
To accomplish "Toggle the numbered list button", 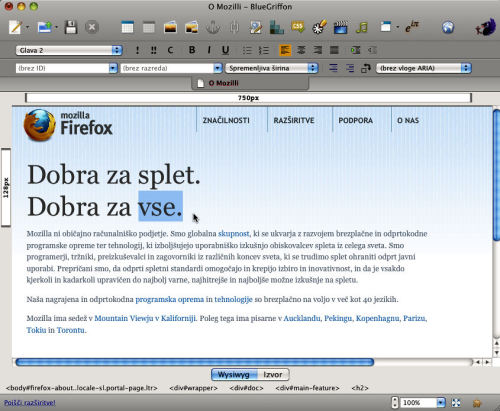I will (264, 50).
